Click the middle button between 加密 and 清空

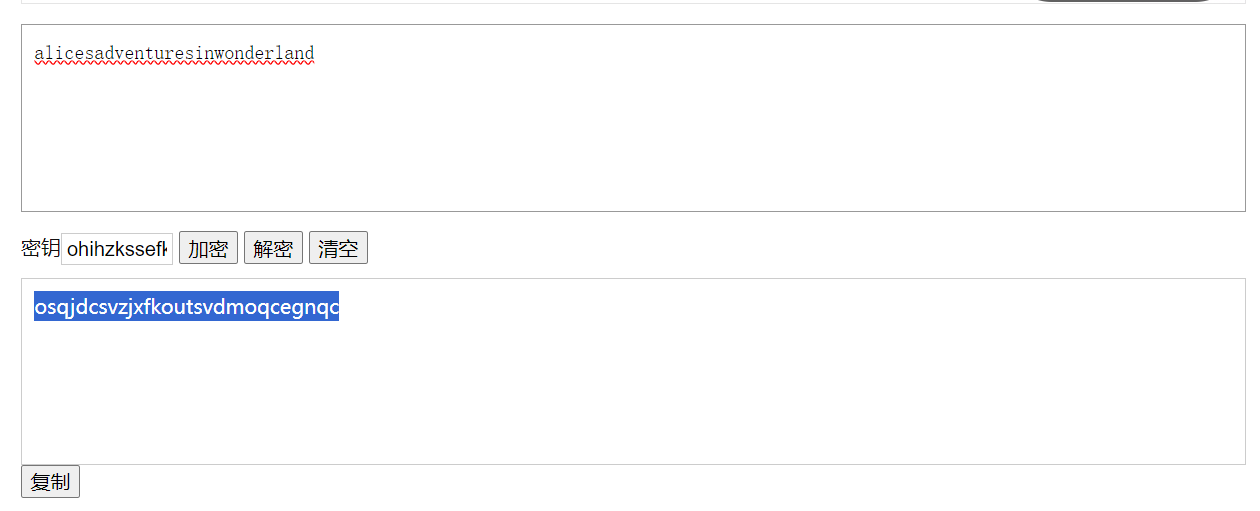coord(273,248)
